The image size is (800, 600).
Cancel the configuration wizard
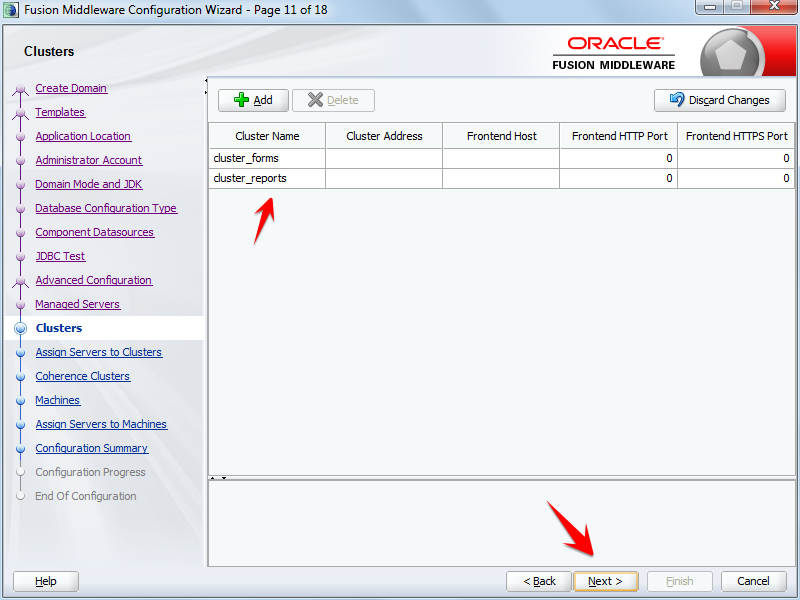click(x=753, y=581)
